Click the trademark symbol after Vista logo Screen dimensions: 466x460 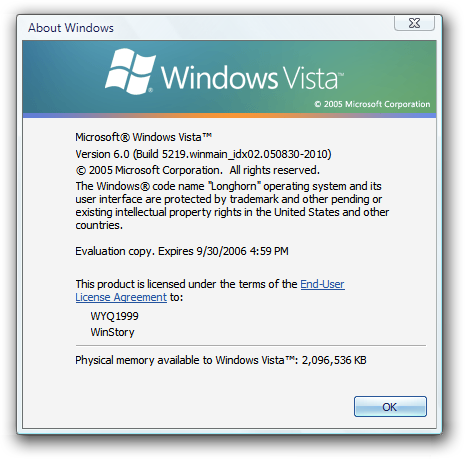[341, 73]
